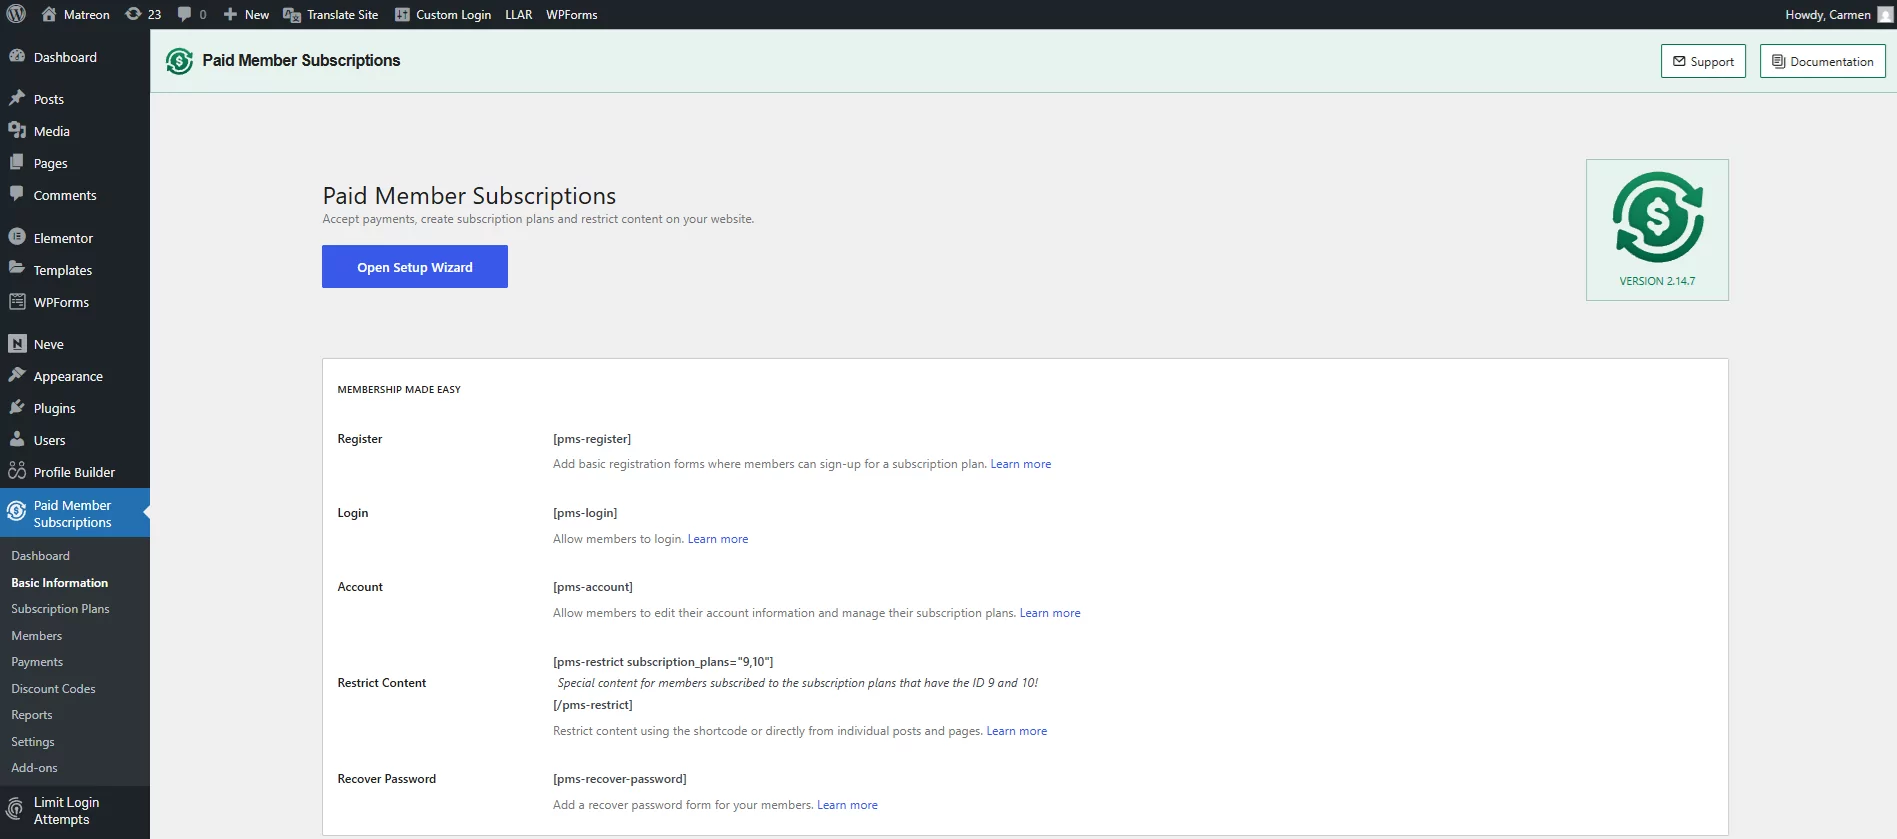Click the Neve theme icon
1897x839 pixels.
pos(17,343)
